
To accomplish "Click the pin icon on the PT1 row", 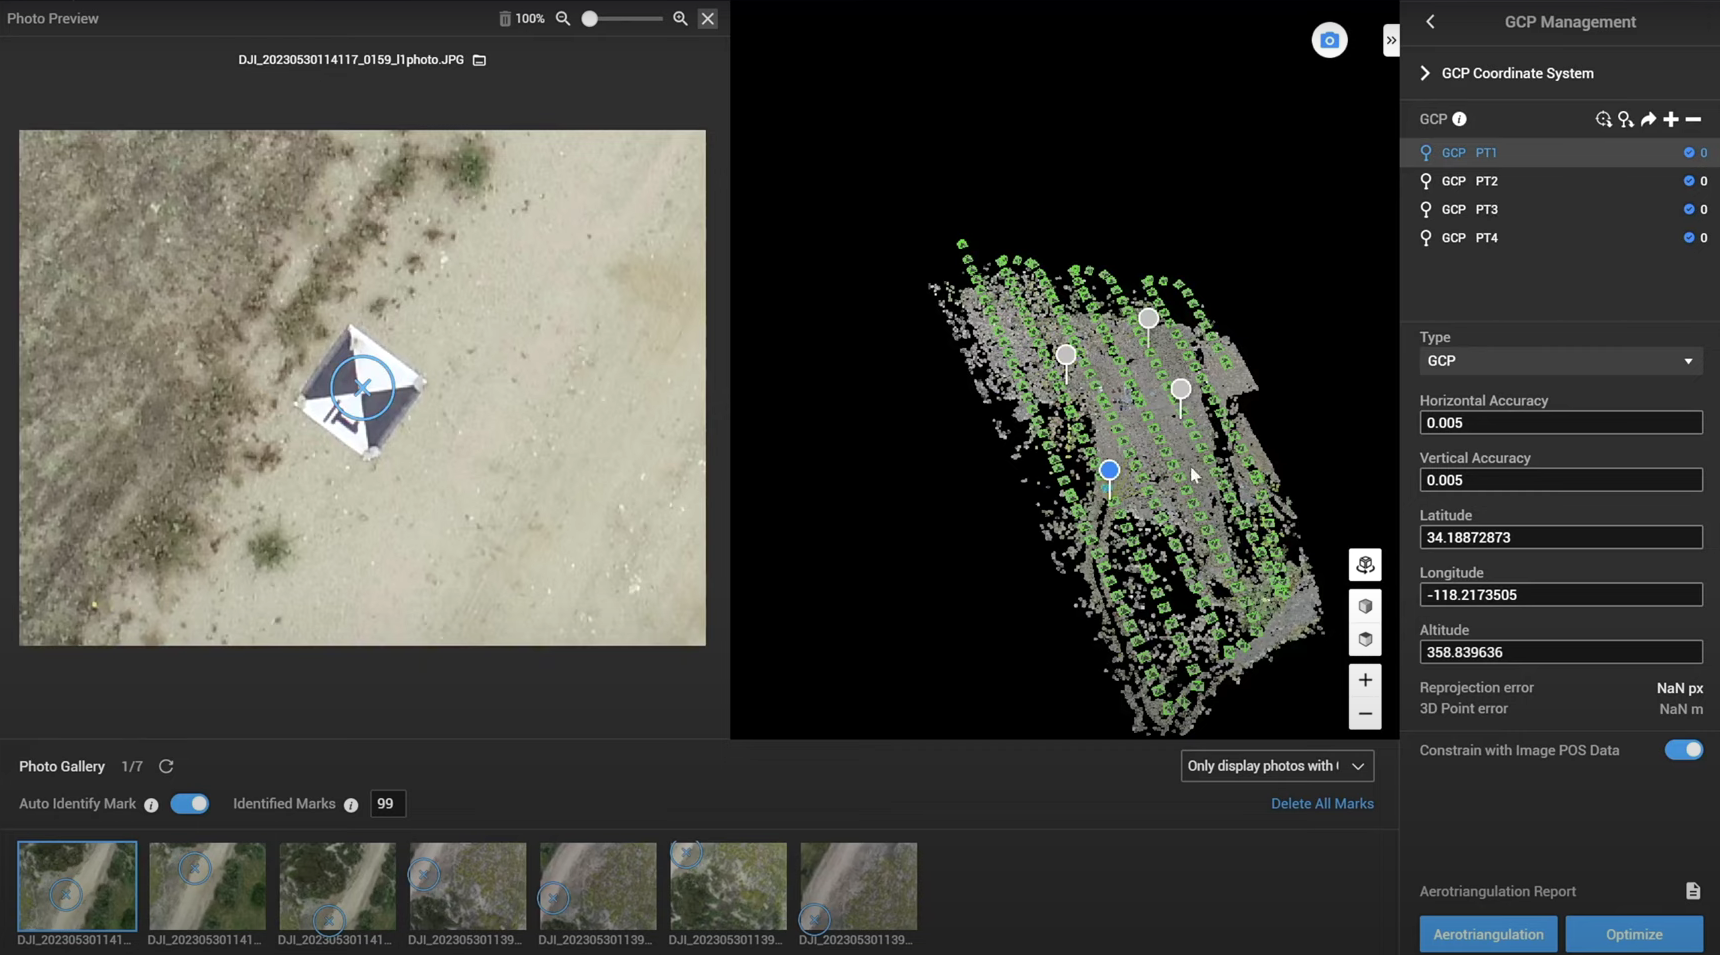I will (x=1426, y=153).
